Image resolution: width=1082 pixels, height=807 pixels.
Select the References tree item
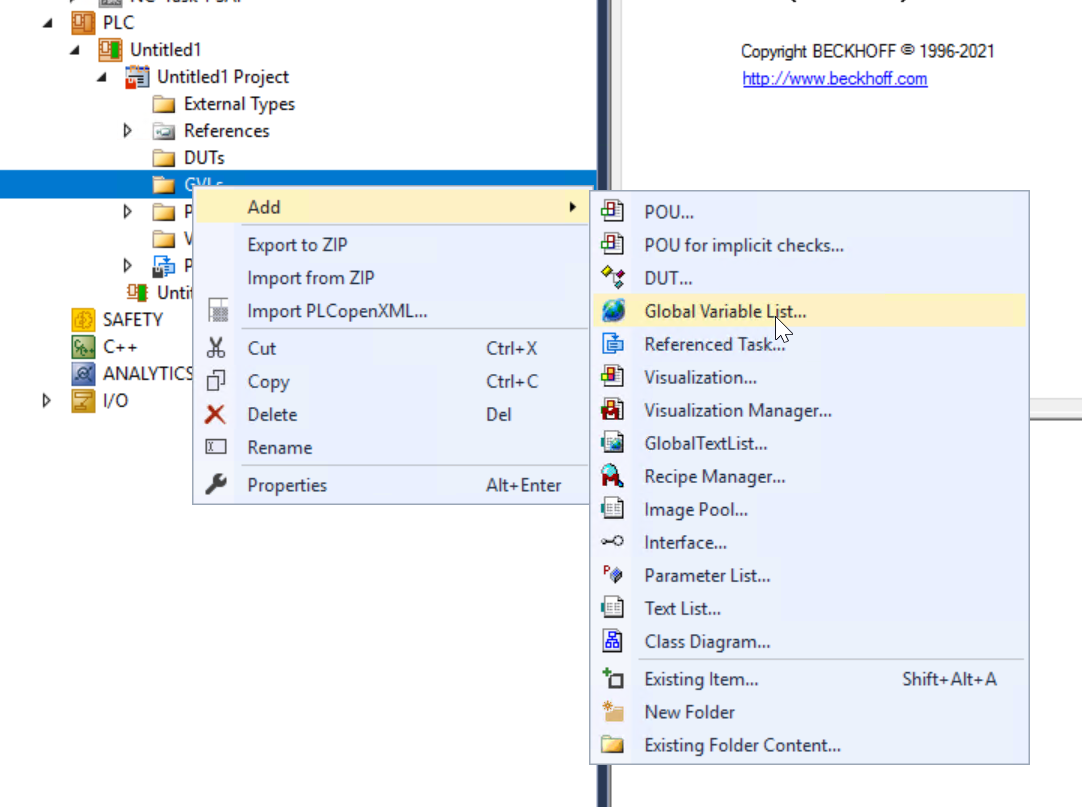[226, 131]
